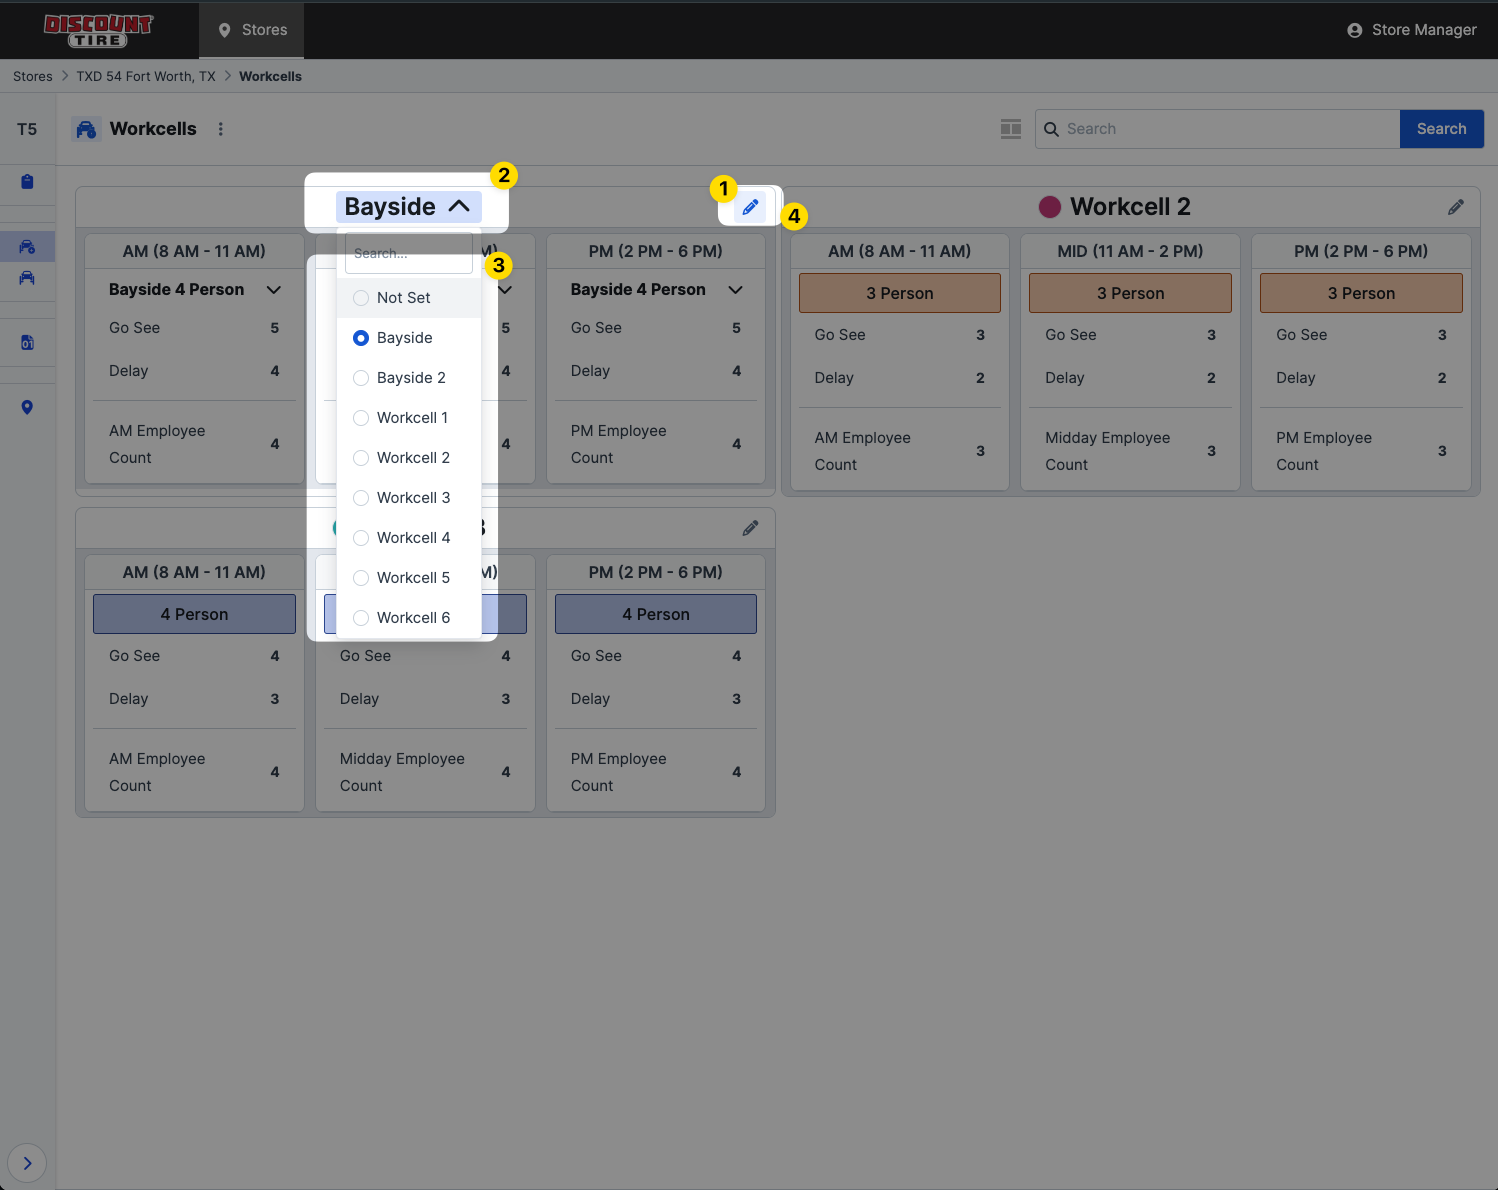
Task: Go to 'TXD 54 Fort Worth, TX' breadcrumb
Action: coord(146,76)
